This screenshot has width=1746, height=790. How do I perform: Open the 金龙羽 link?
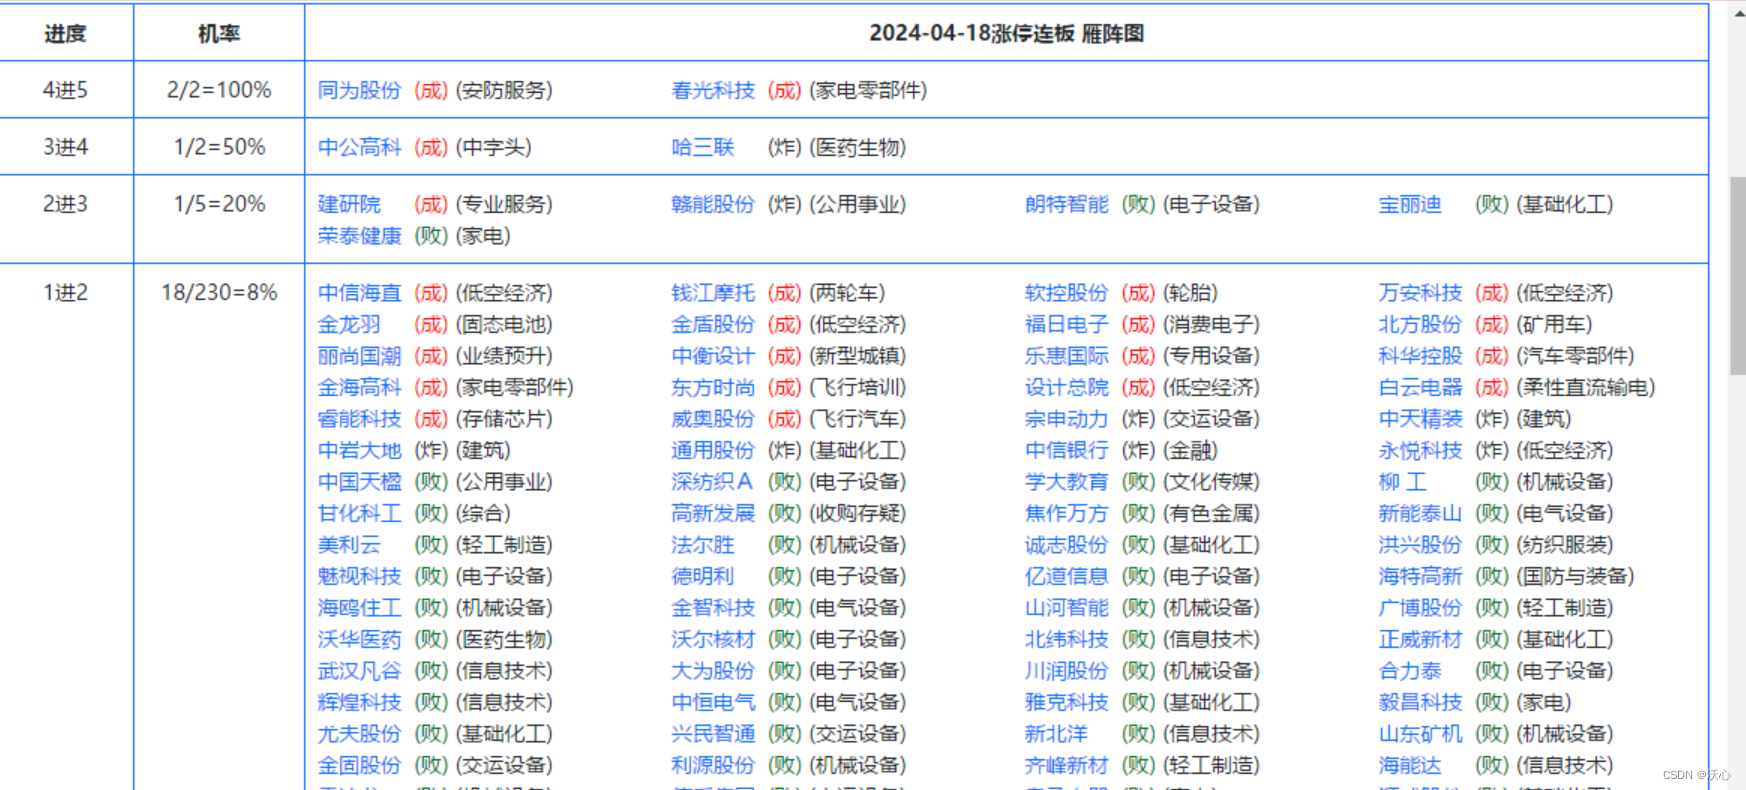coord(349,324)
